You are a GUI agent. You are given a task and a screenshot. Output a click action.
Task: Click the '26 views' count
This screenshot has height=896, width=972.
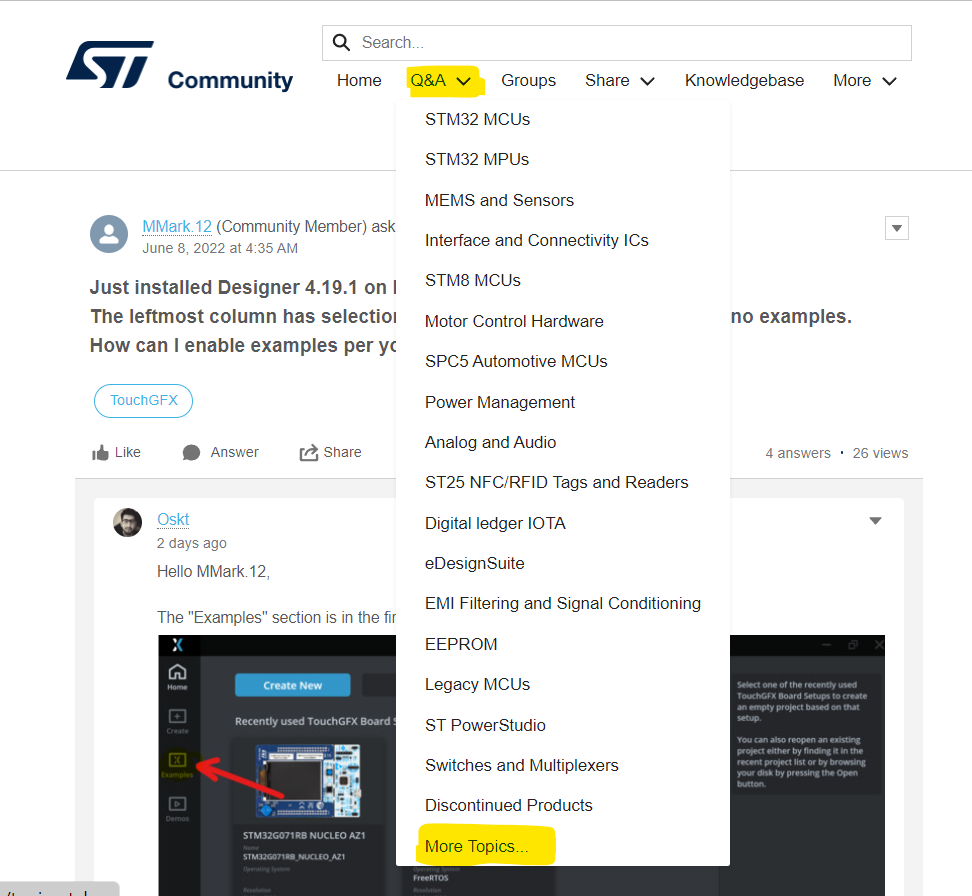(880, 453)
